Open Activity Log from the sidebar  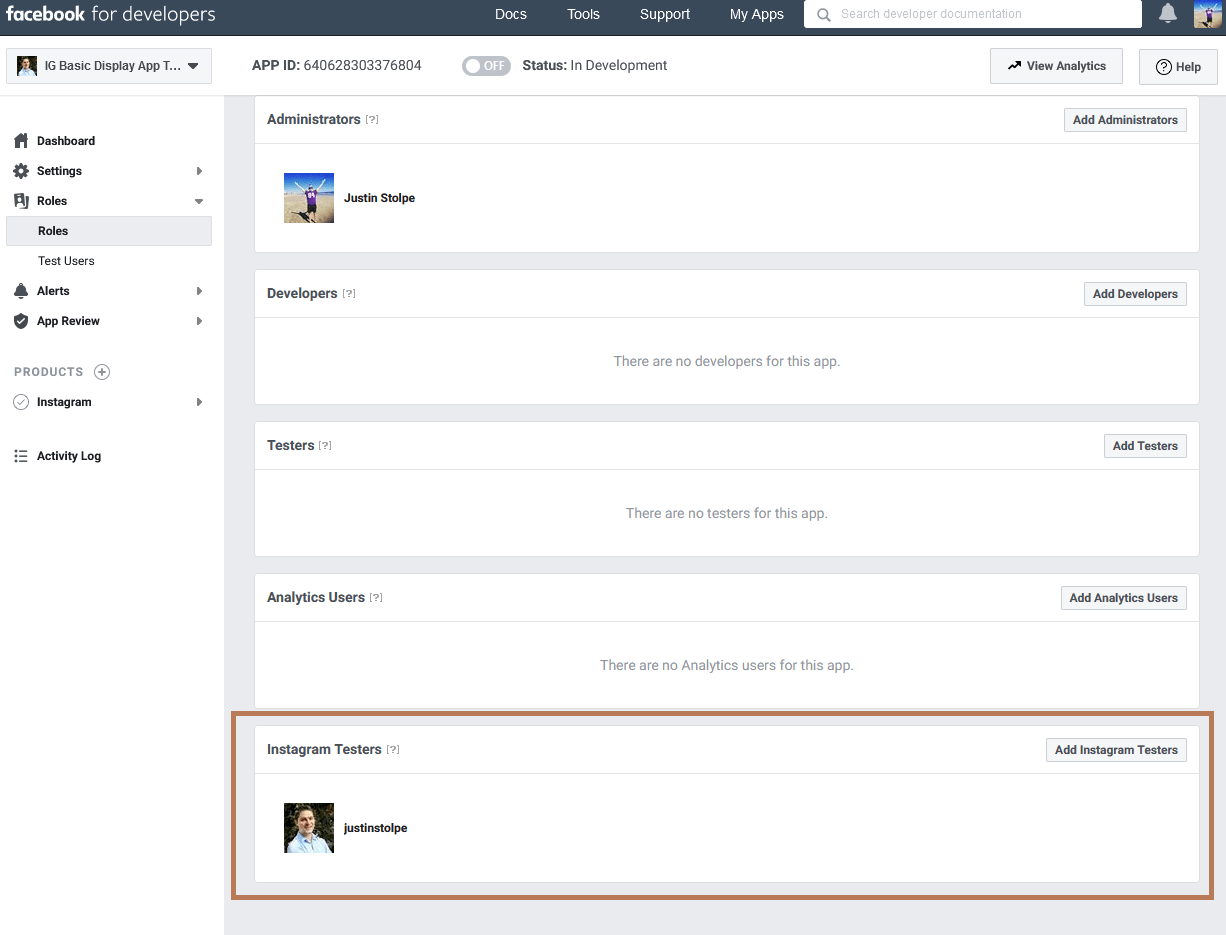pos(69,456)
